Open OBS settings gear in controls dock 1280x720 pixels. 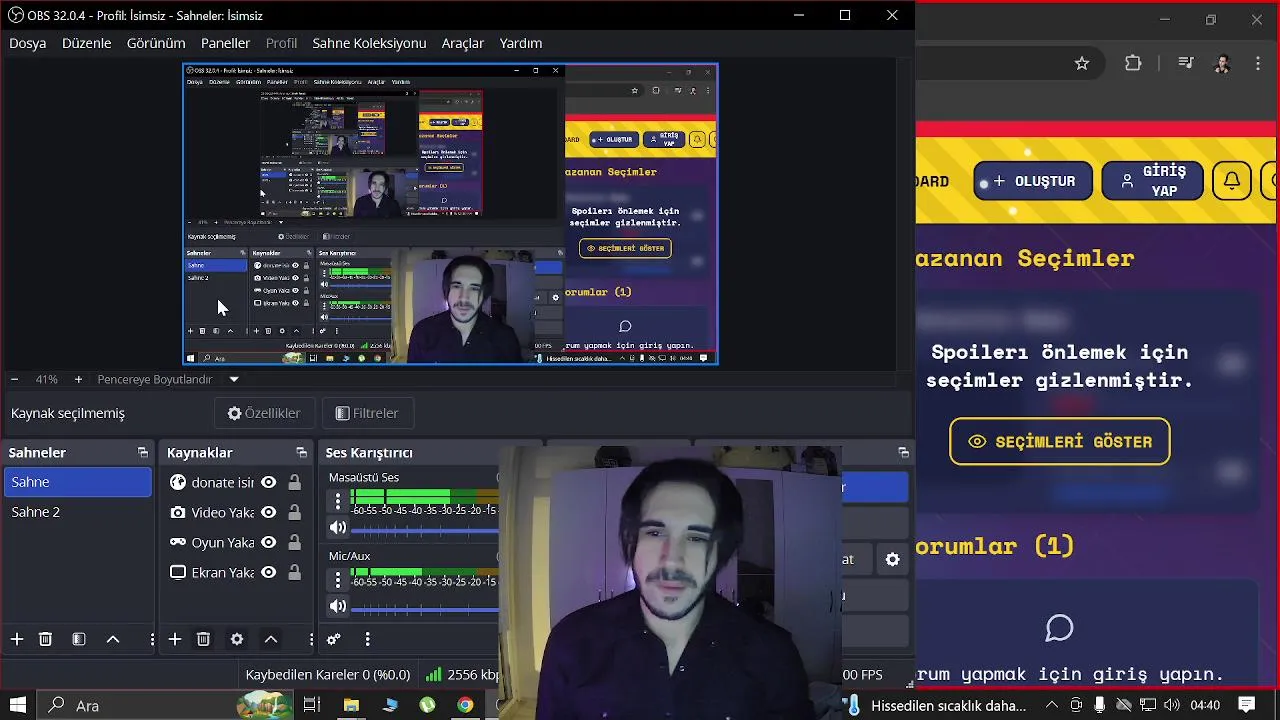click(x=893, y=560)
